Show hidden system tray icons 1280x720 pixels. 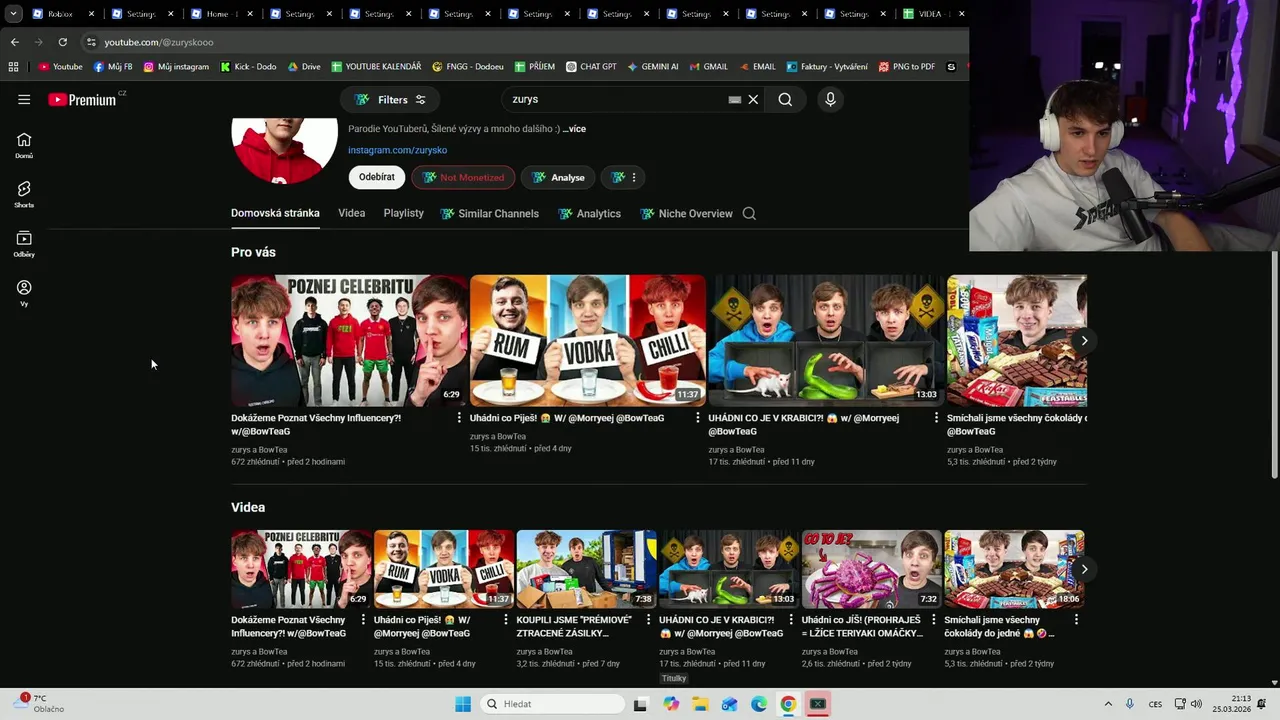click(x=1108, y=704)
